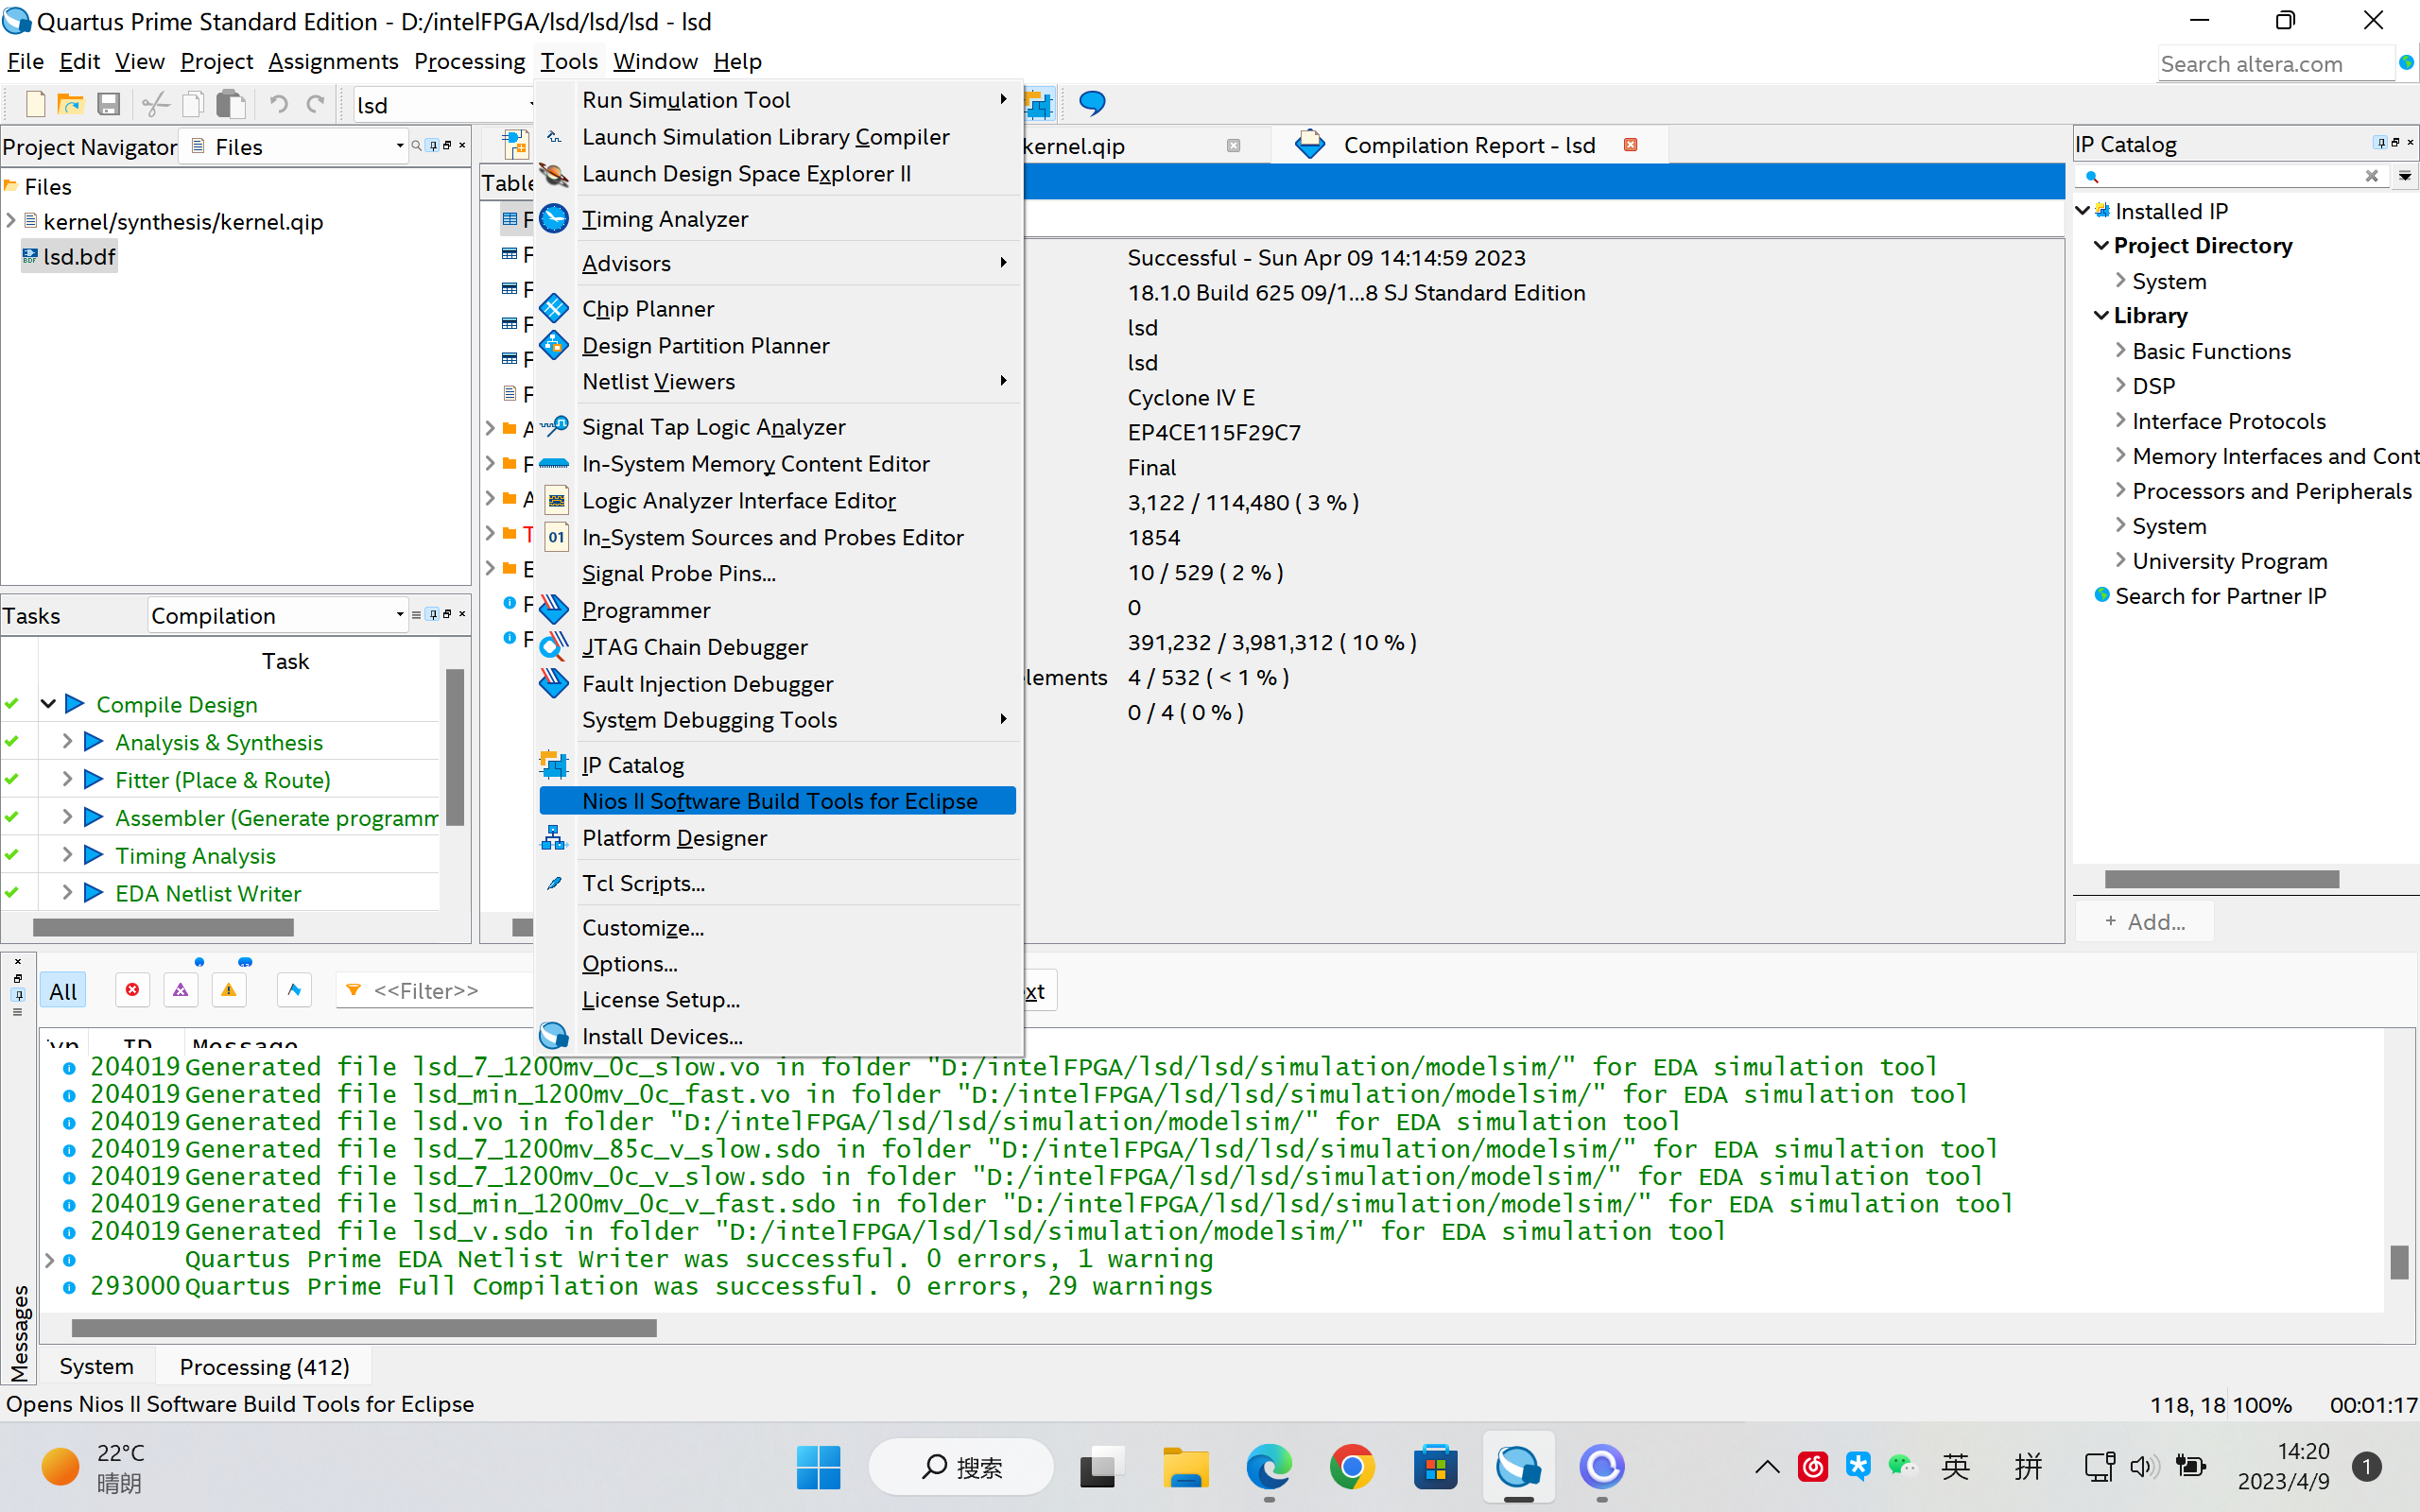Toggle the All messages filter button

(63, 991)
